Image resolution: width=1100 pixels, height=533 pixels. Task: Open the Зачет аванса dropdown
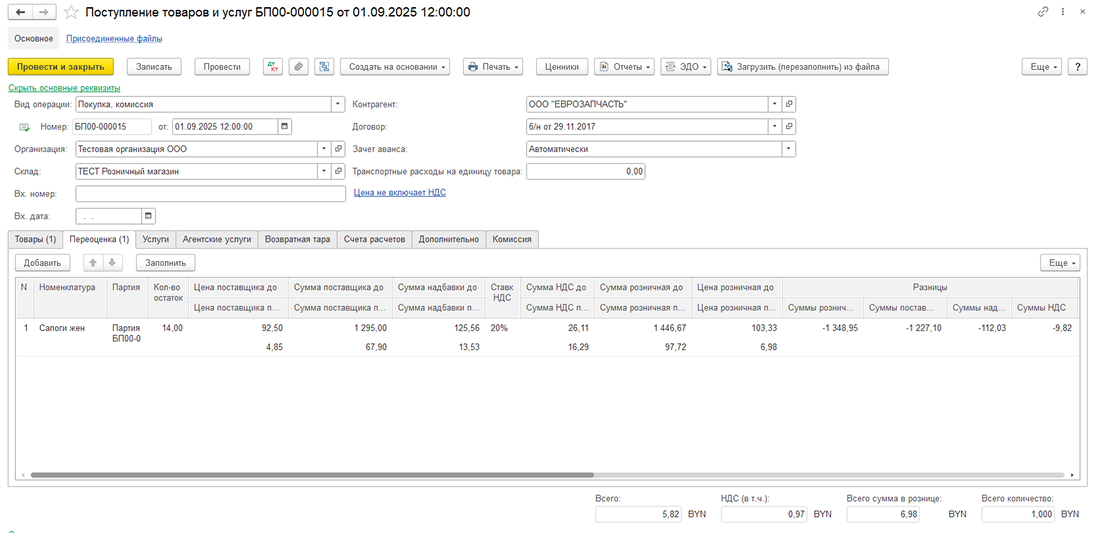[x=789, y=149]
